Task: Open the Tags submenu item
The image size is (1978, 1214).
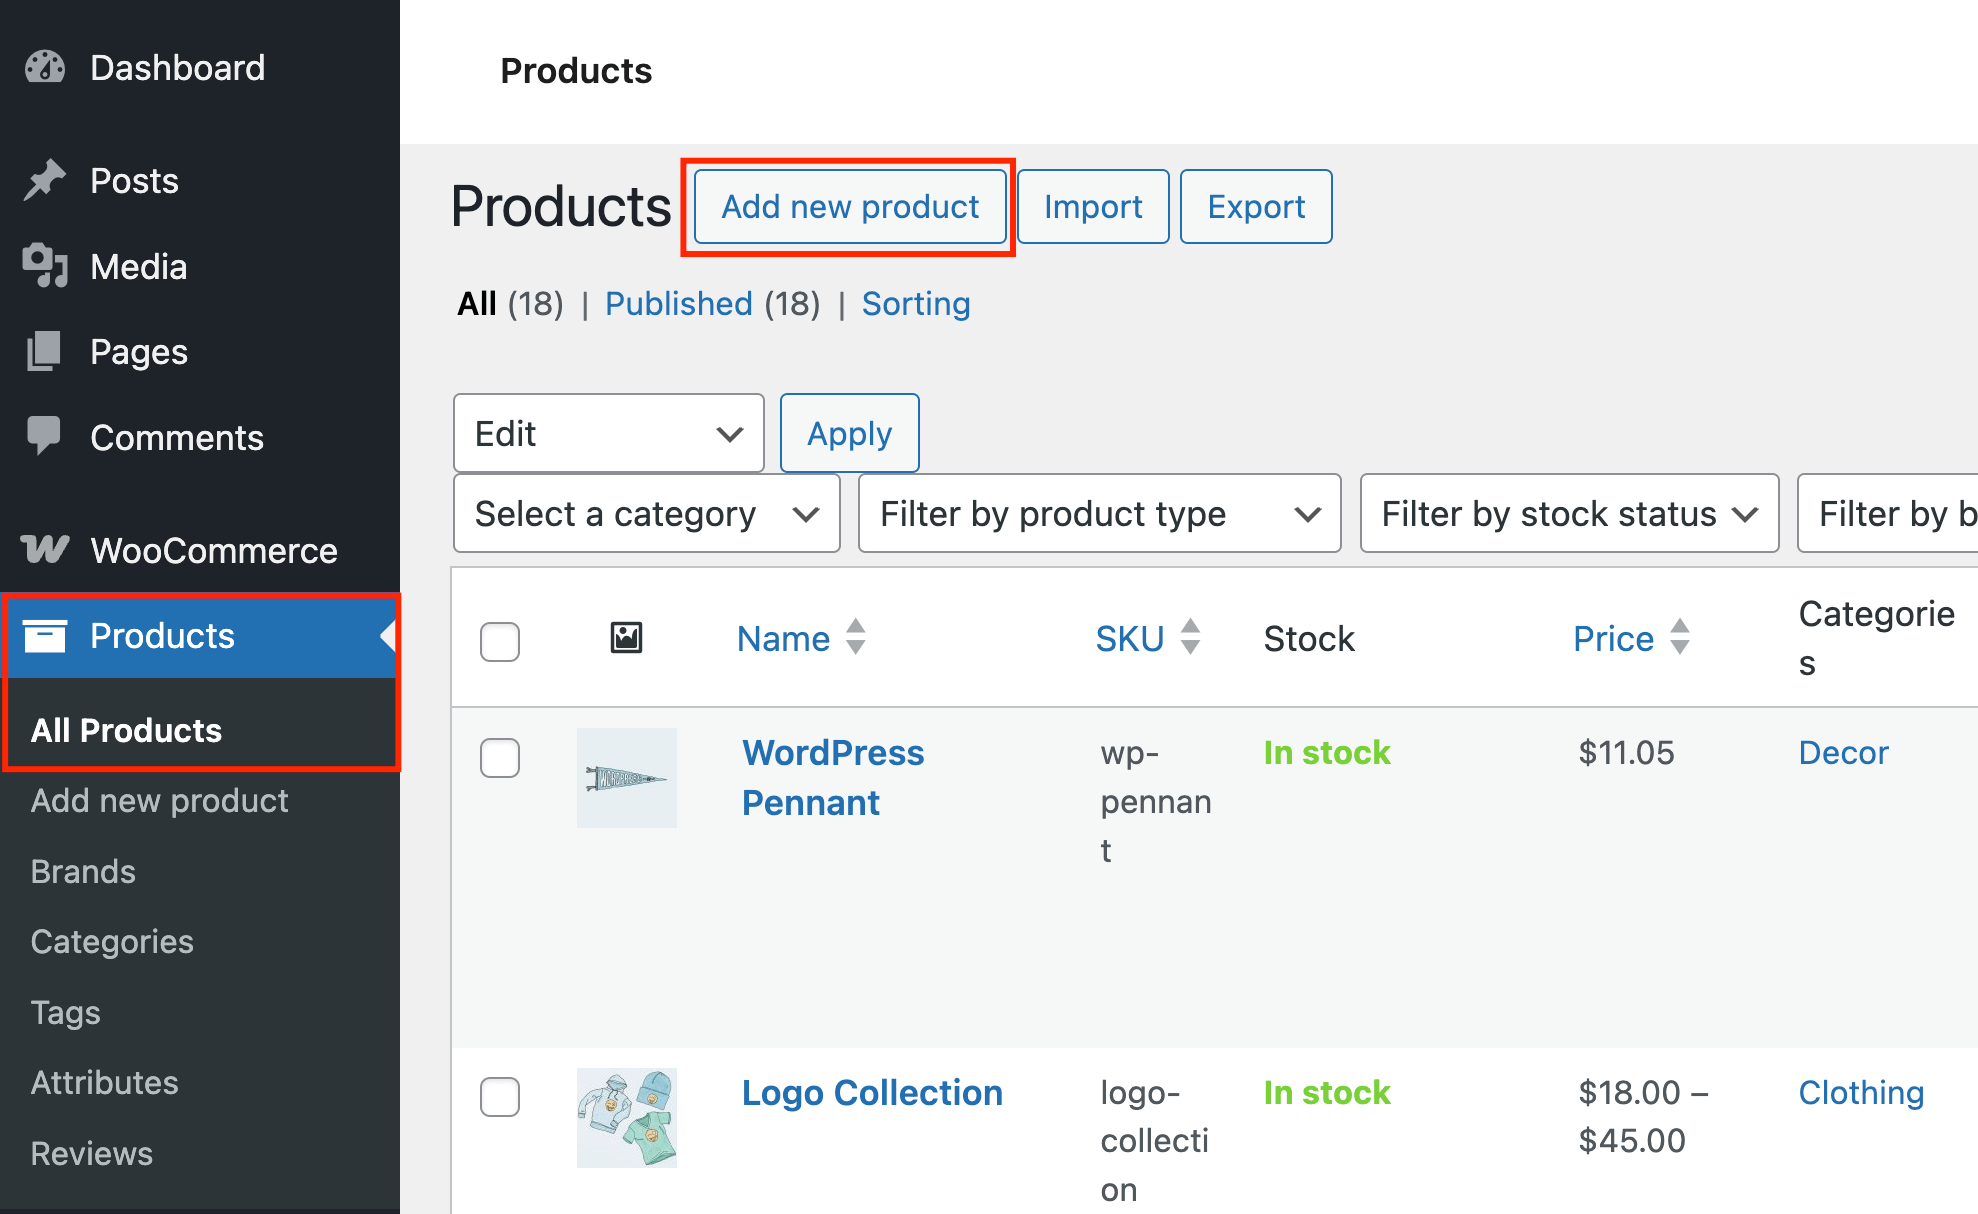Action: [x=66, y=1013]
